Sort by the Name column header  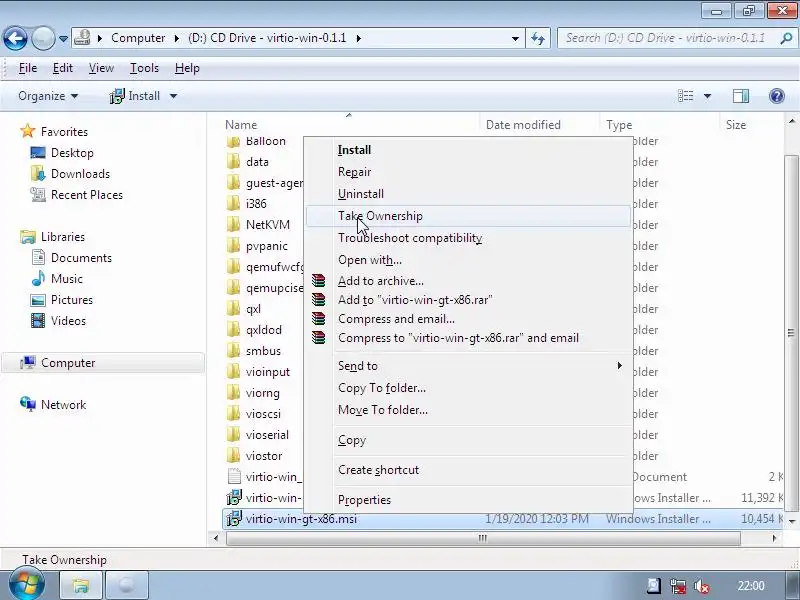241,125
